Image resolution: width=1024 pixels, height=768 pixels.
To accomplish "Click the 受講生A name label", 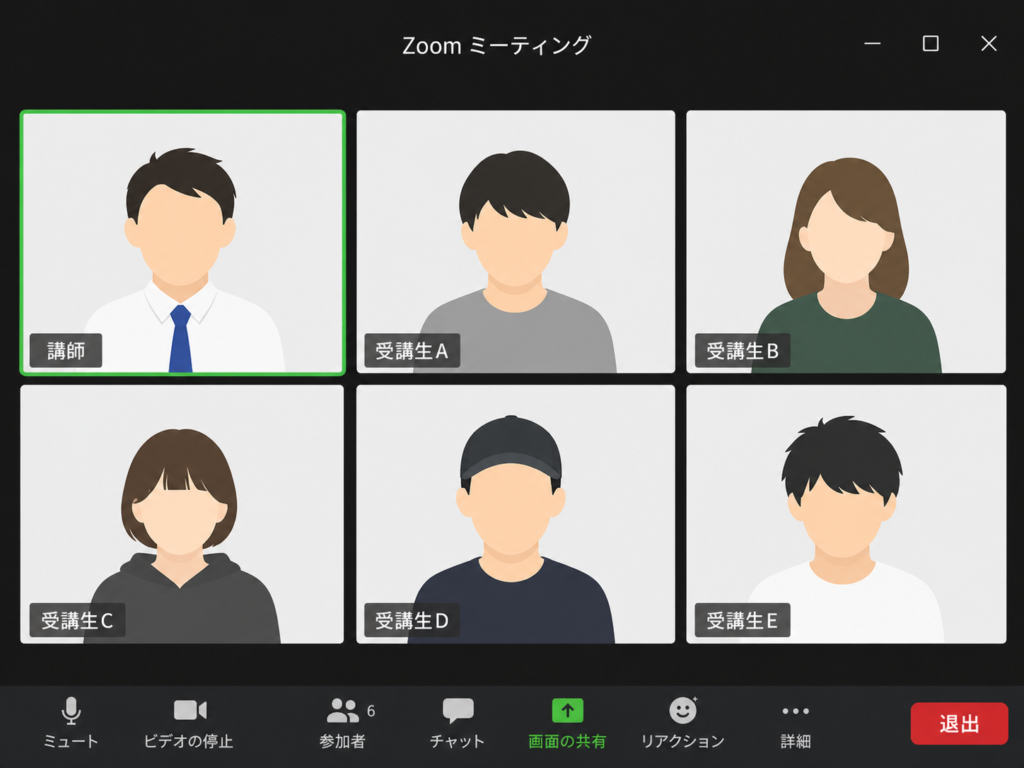I will coord(412,351).
